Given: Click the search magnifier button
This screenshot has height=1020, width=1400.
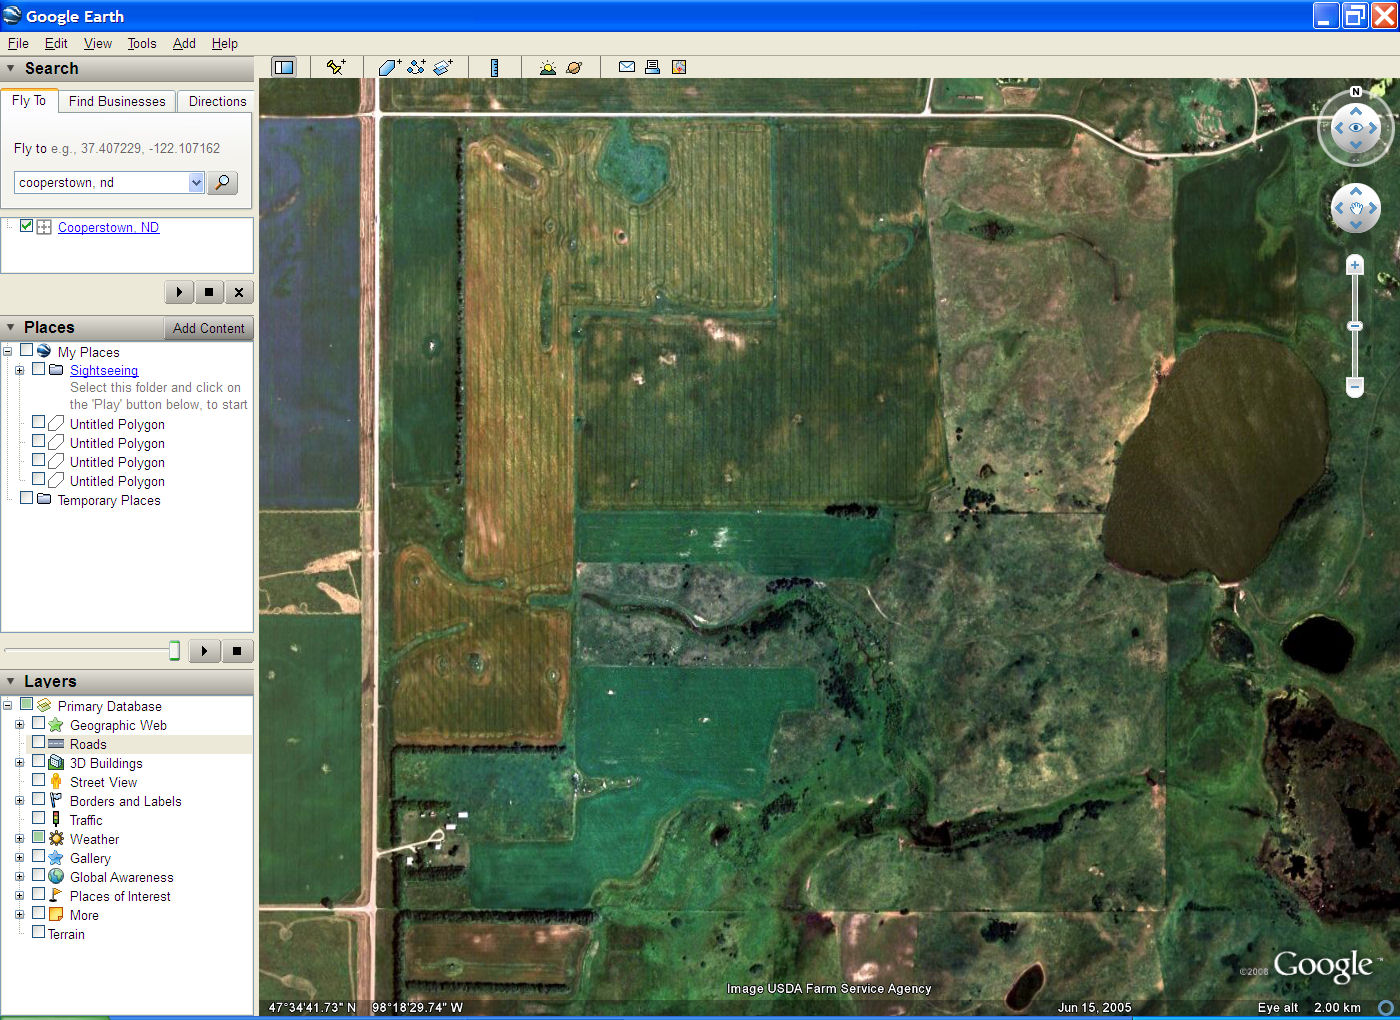Looking at the screenshot, I should [x=222, y=182].
